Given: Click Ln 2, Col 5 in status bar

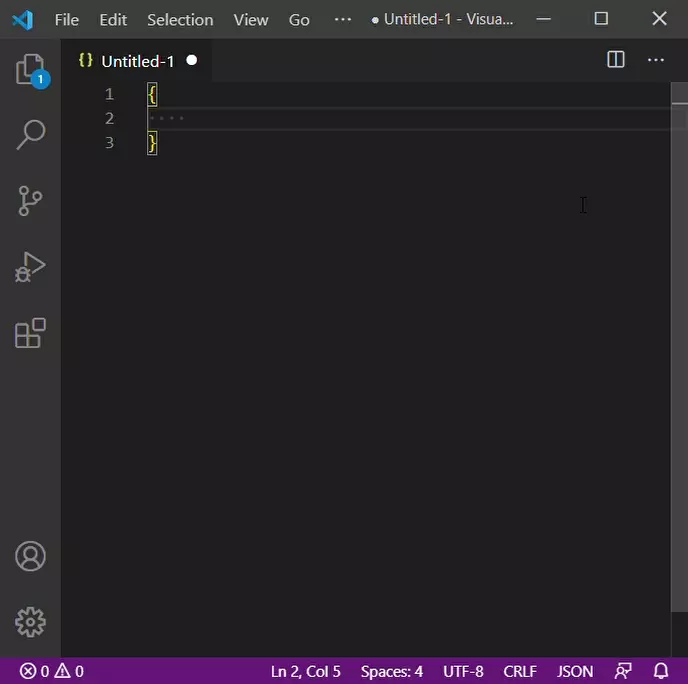Looking at the screenshot, I should (305, 671).
